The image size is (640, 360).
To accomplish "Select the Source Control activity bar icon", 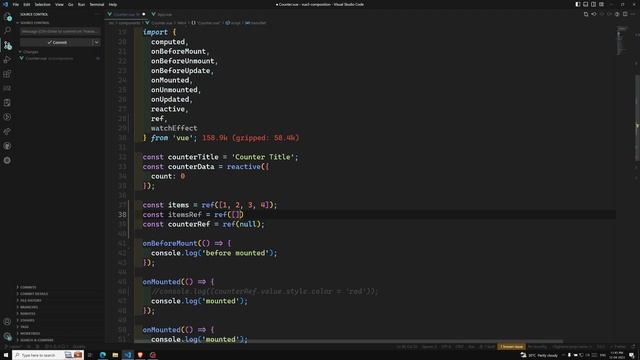I will click(7, 45).
